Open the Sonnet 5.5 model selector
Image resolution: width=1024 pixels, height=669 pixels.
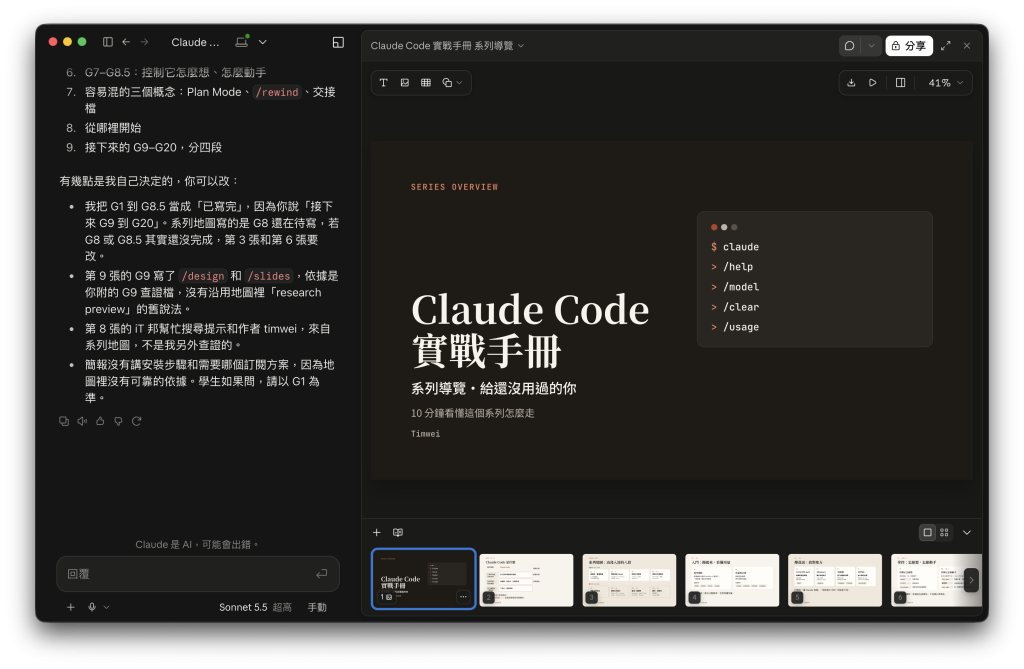[x=255, y=608]
